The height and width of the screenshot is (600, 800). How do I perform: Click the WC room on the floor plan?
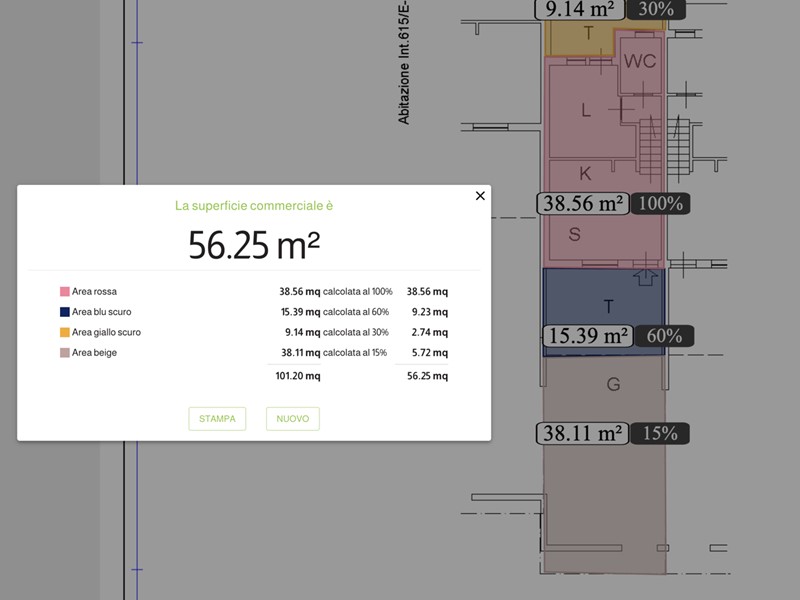(640, 62)
